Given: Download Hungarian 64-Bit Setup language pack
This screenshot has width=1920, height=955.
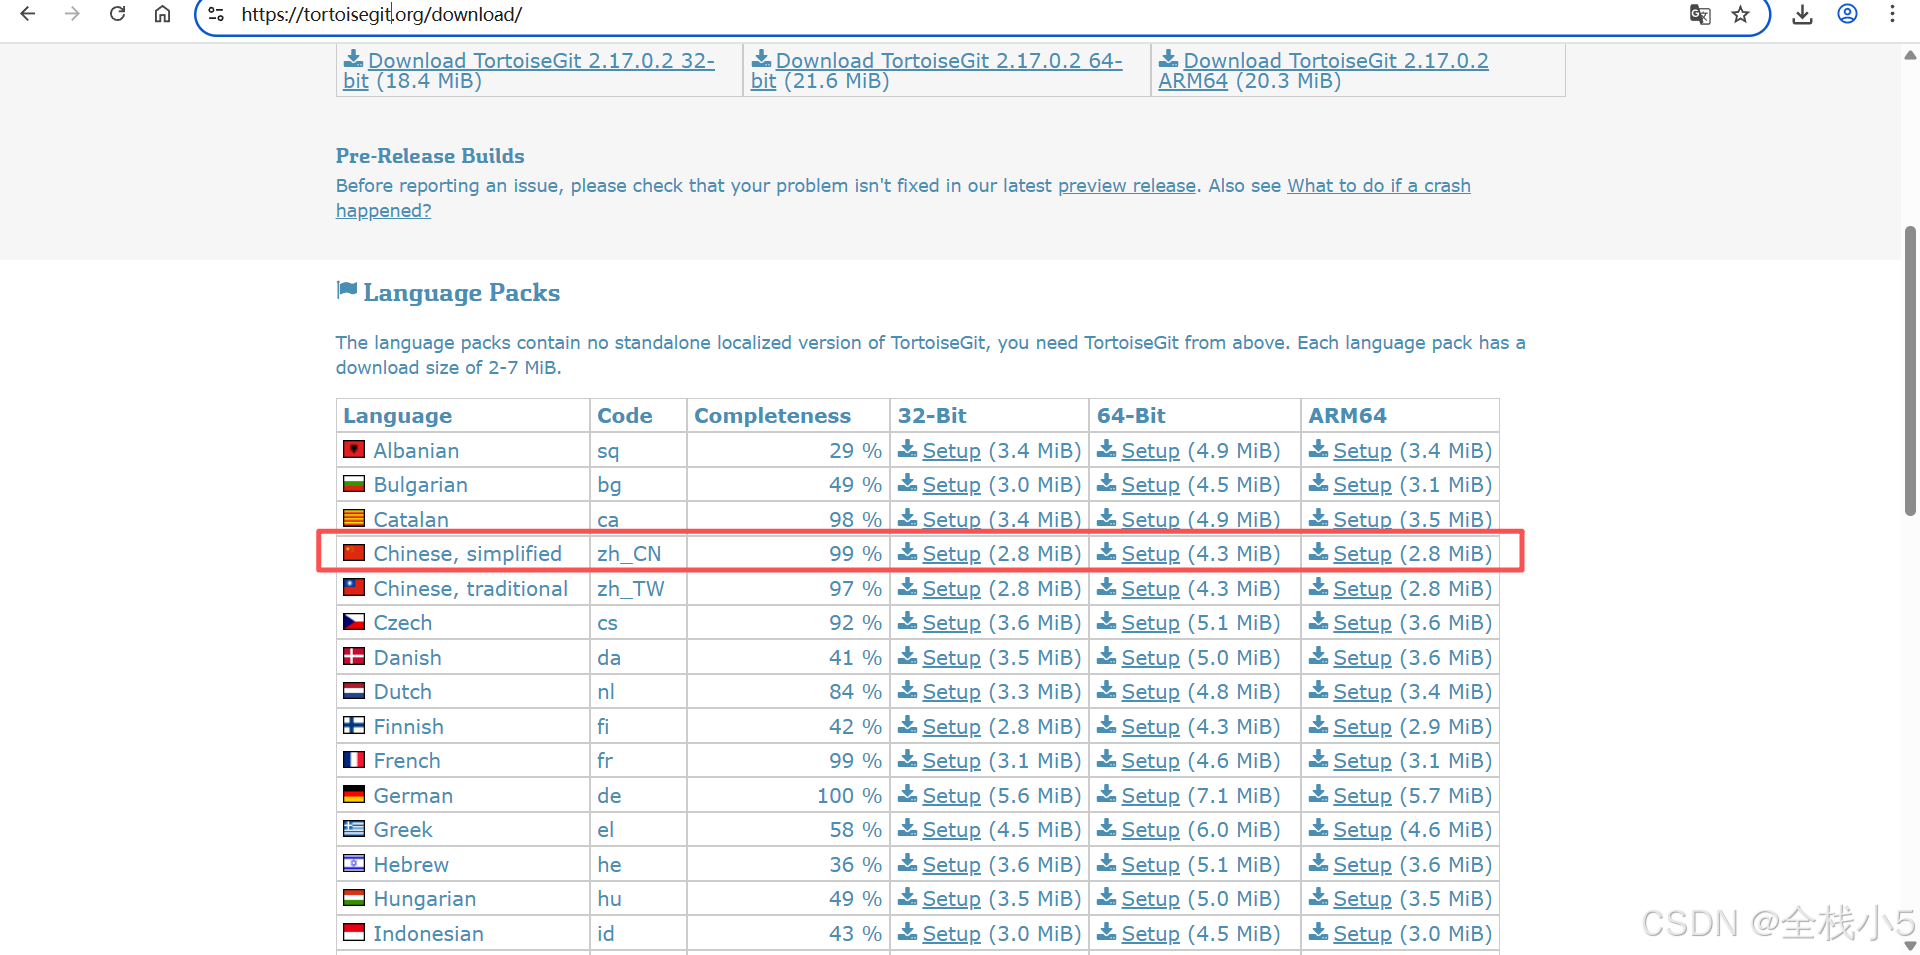Looking at the screenshot, I should pyautogui.click(x=1150, y=899).
